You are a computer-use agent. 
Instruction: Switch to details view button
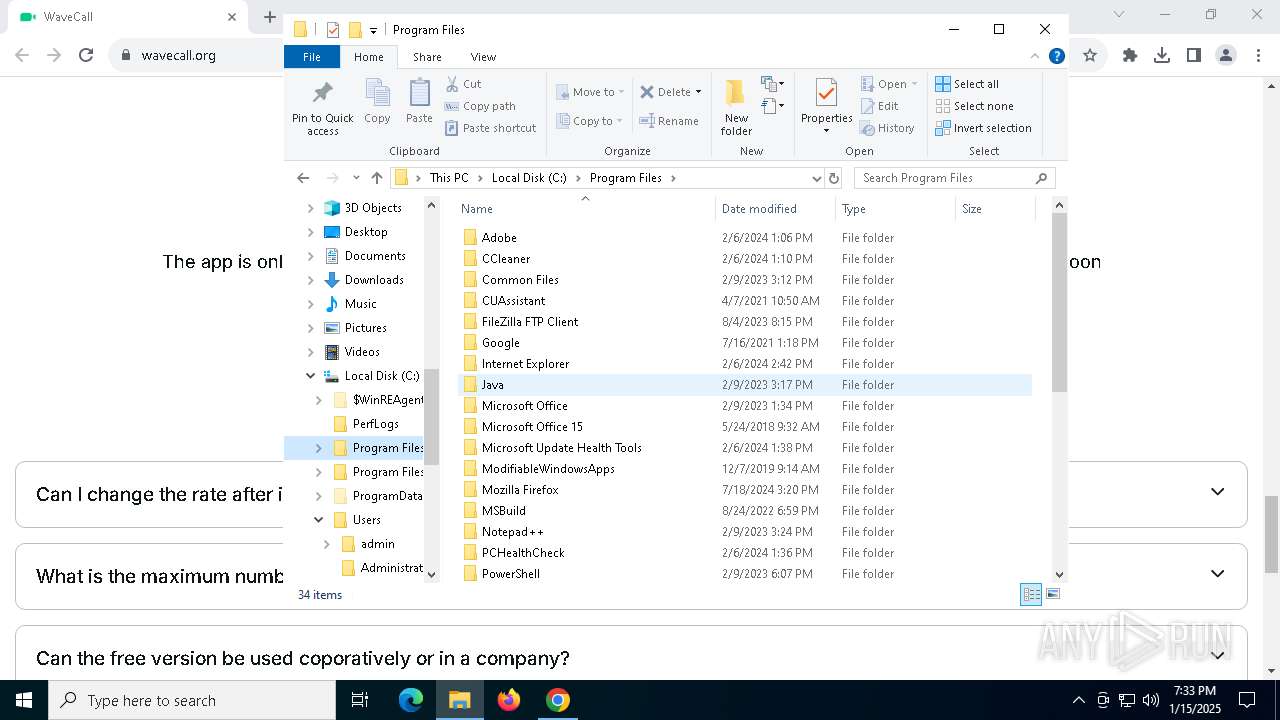[1031, 594]
